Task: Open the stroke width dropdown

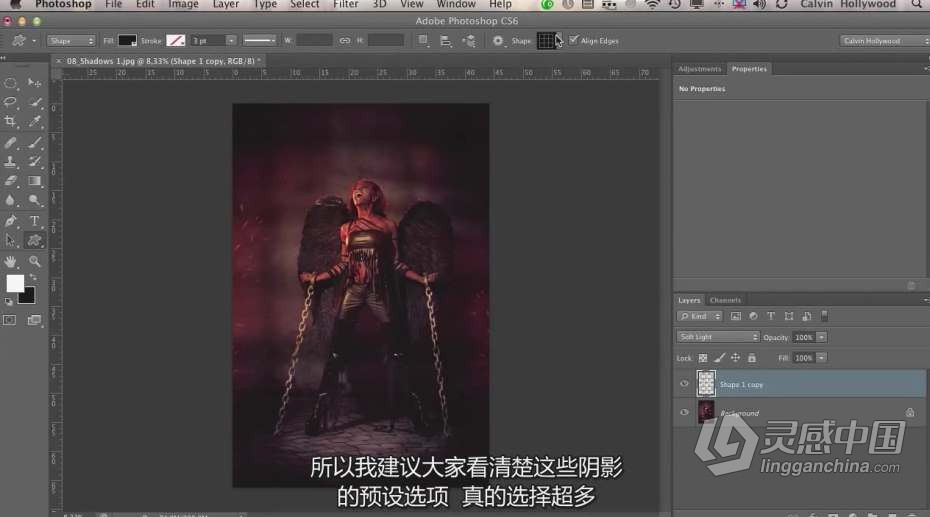Action: click(231, 40)
